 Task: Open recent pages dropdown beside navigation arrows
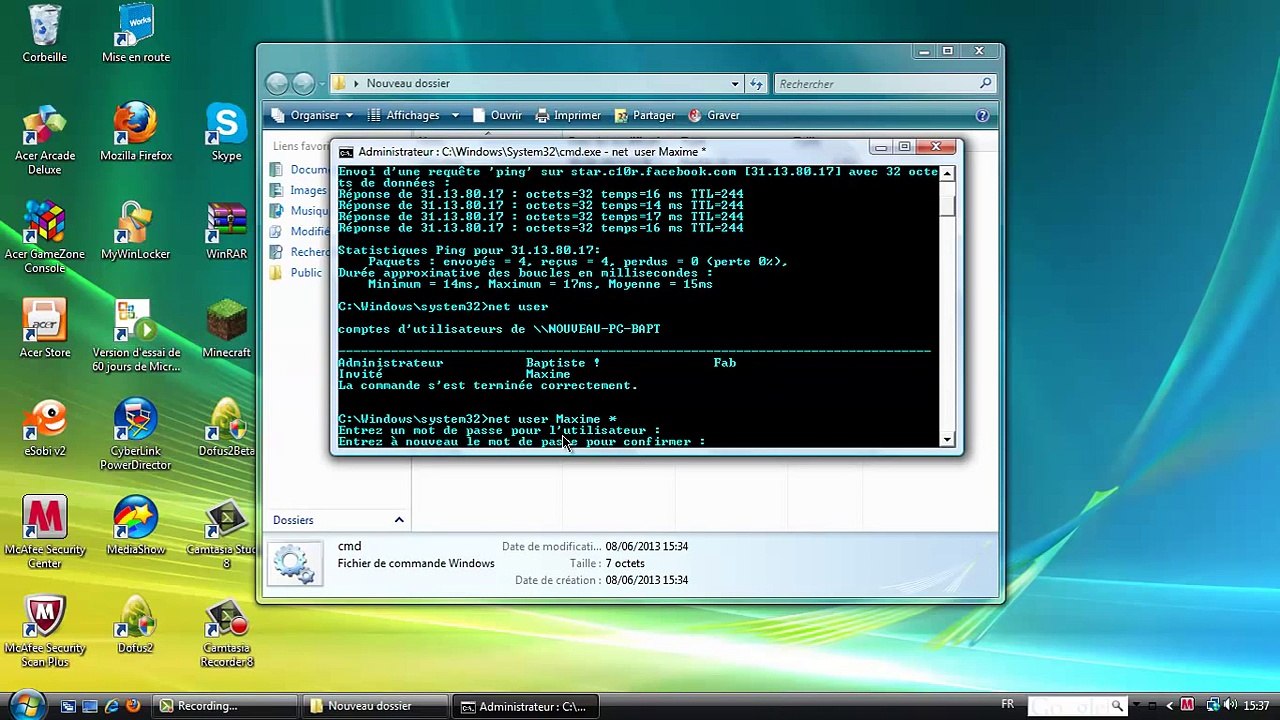320,84
